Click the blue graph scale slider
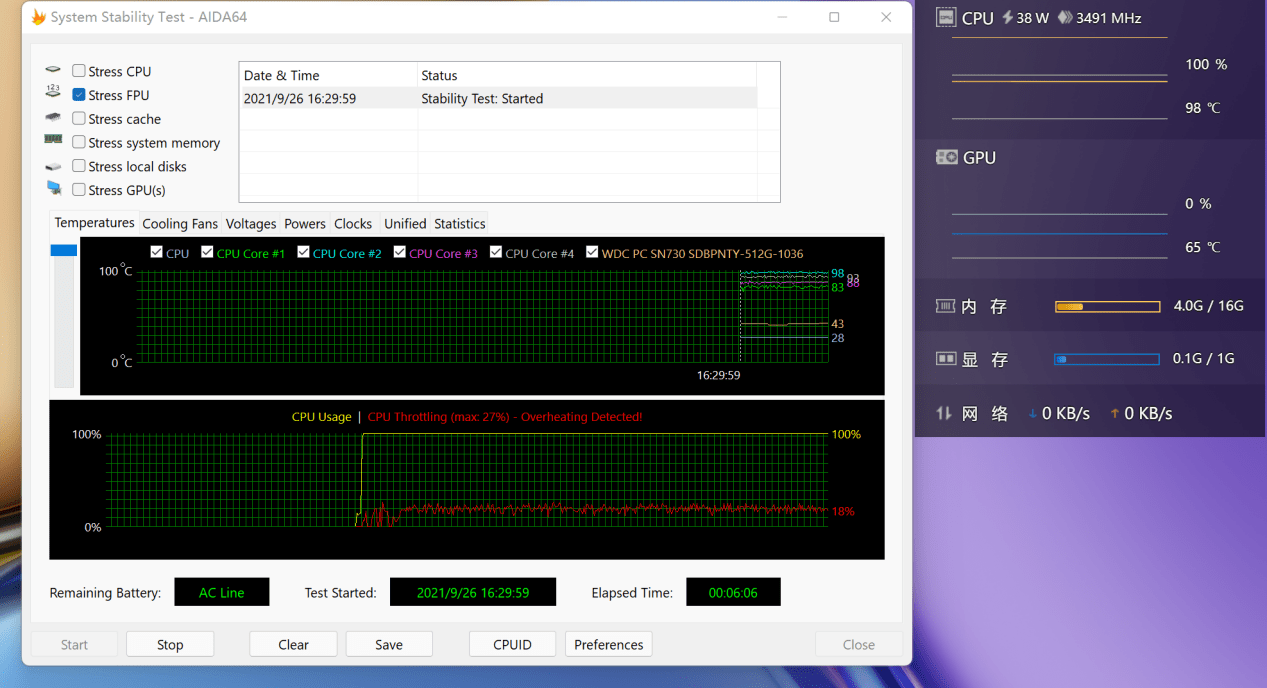Viewport: 1267px width, 688px height. (64, 250)
